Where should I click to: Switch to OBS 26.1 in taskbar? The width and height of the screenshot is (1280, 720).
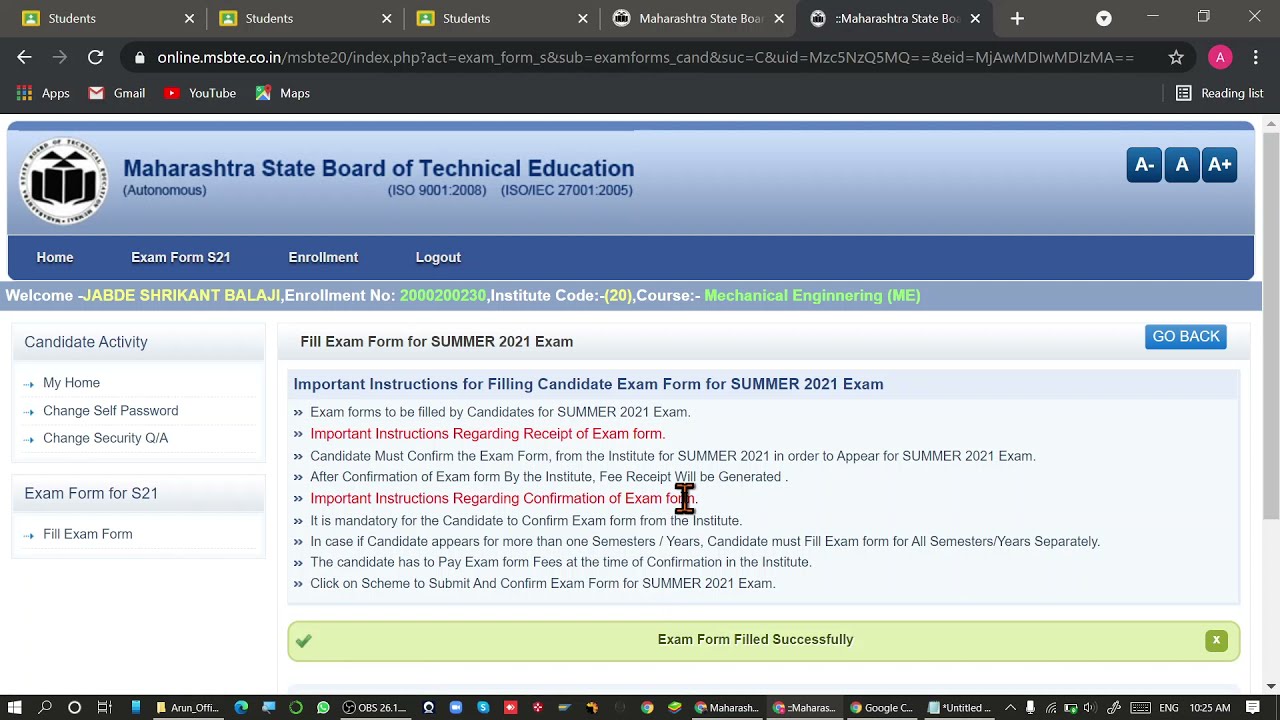click(x=374, y=707)
